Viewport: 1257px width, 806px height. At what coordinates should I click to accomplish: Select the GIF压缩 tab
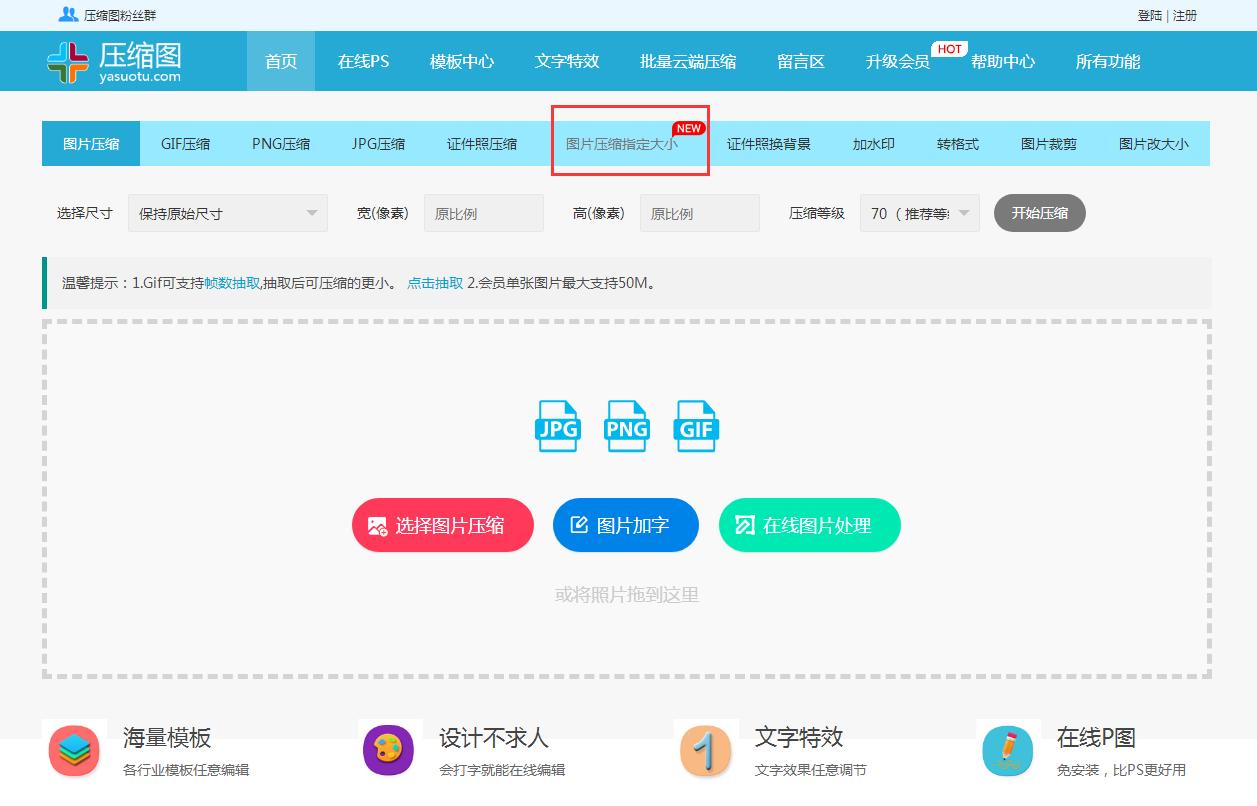point(184,143)
